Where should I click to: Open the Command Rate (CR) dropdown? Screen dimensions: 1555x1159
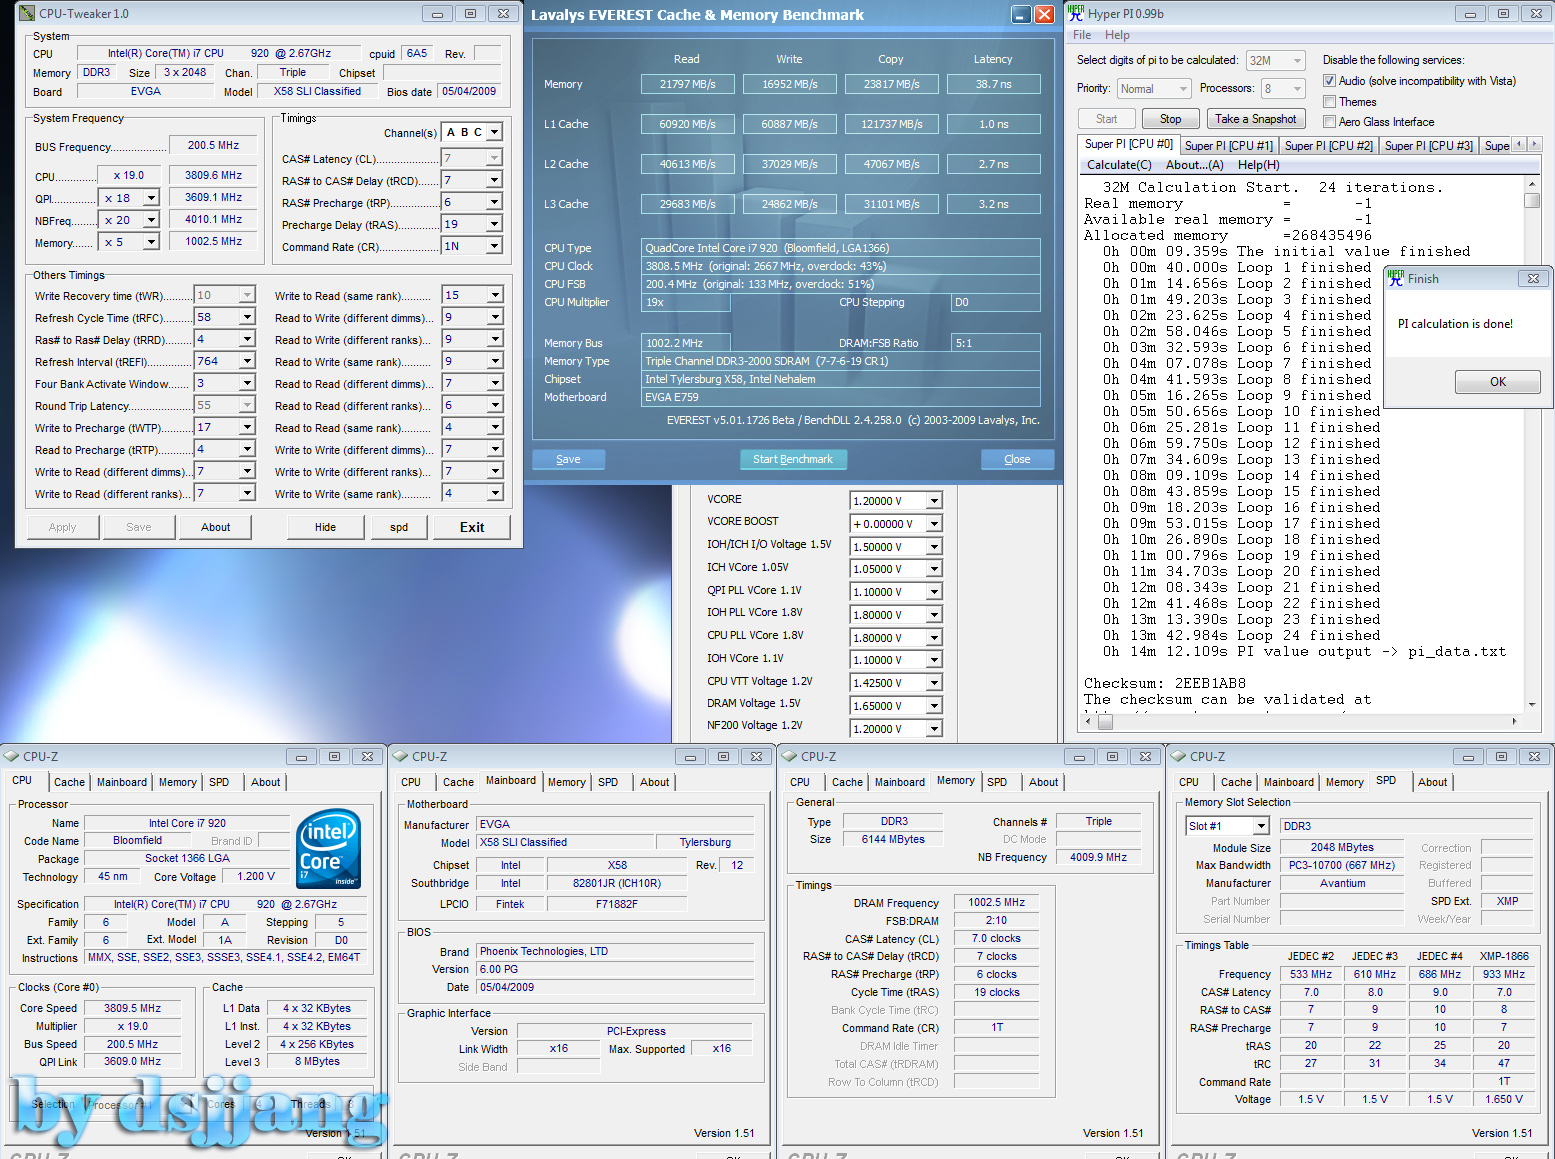click(494, 246)
